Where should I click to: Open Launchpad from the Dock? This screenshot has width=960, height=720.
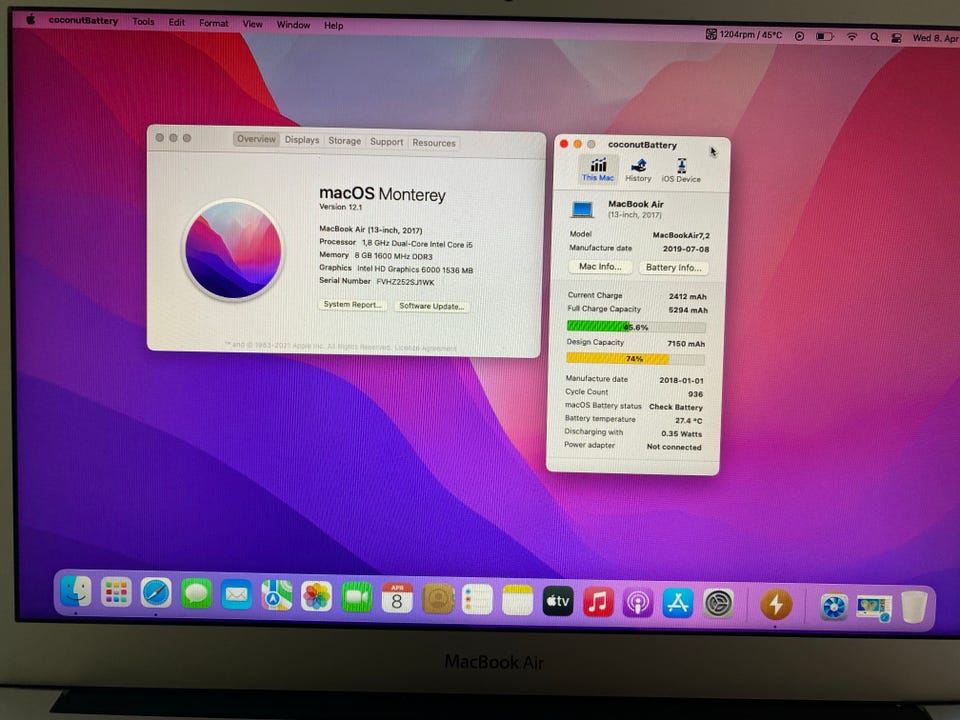pos(116,592)
